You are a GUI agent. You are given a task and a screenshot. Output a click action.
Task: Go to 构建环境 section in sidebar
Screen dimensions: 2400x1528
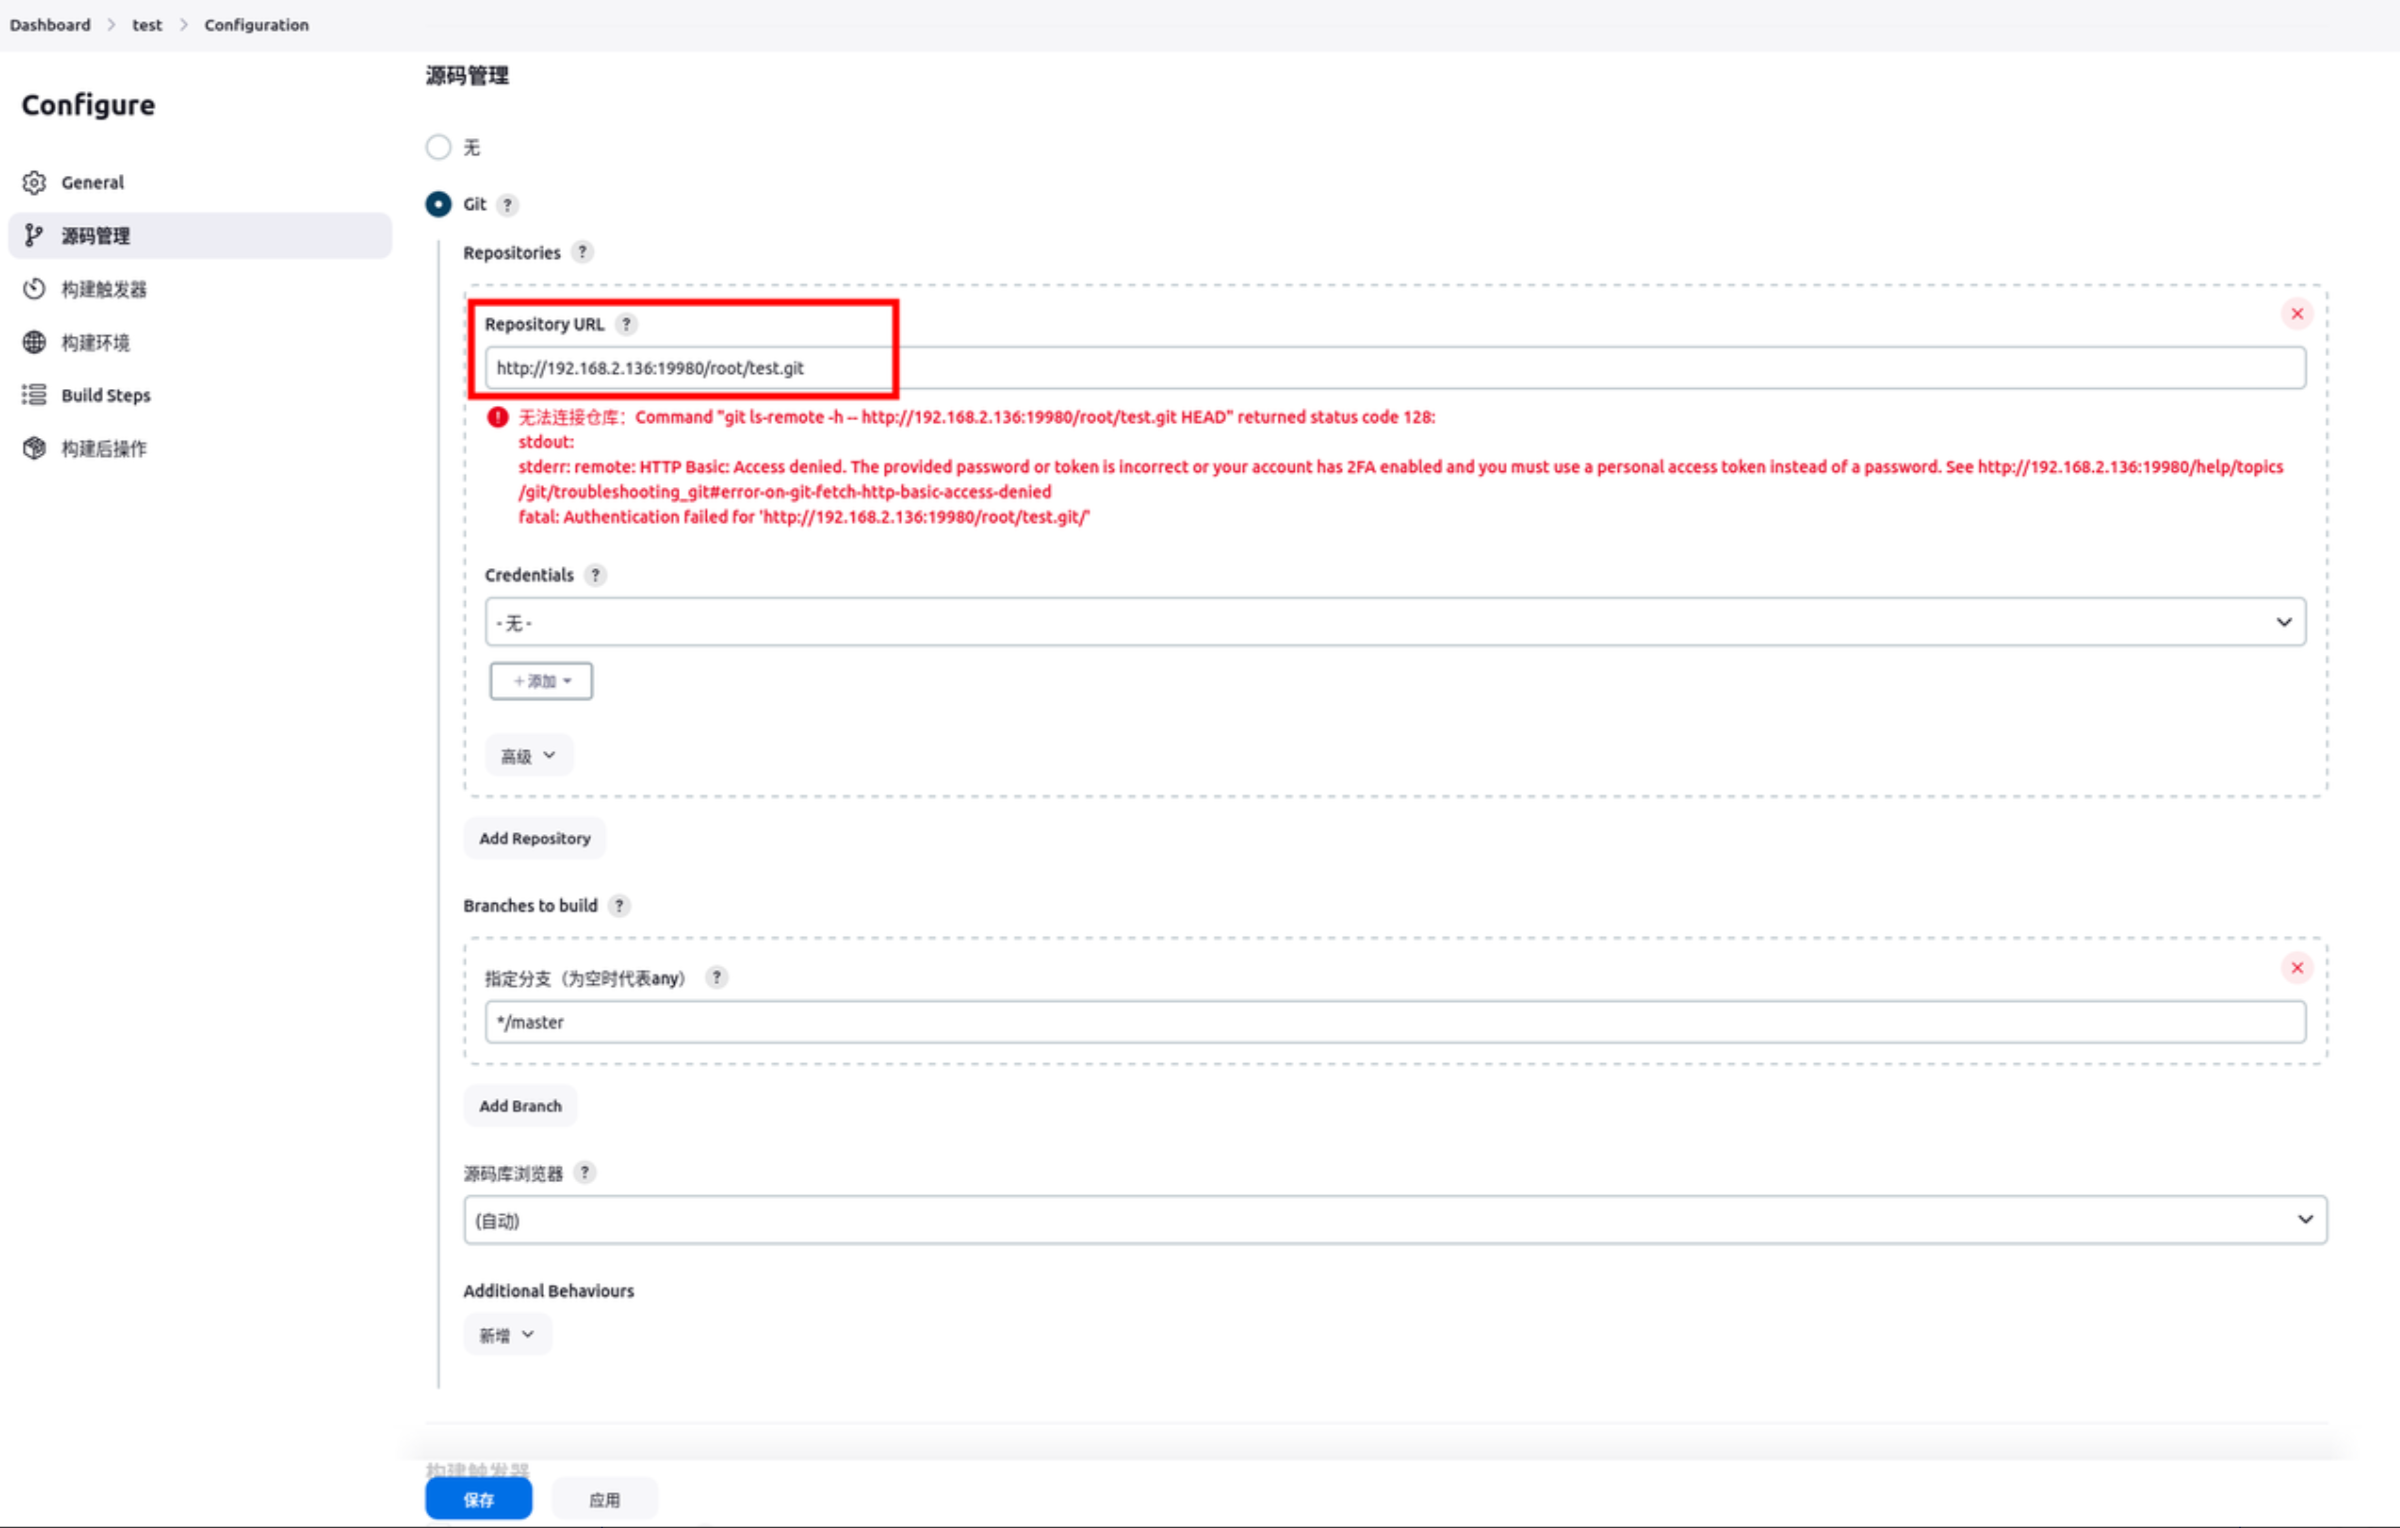(x=200, y=342)
